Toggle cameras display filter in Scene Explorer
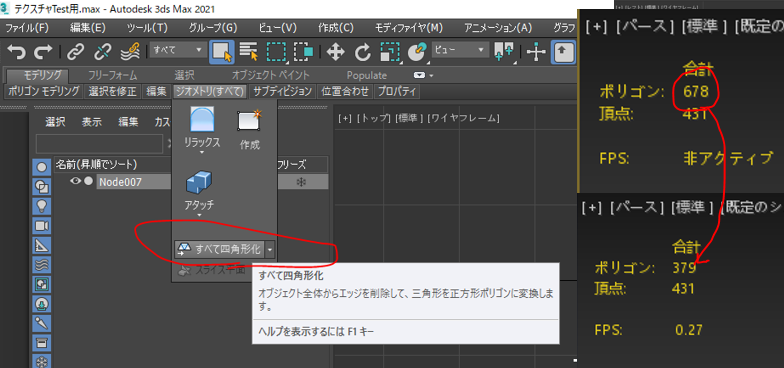The image size is (784, 368). [42, 226]
